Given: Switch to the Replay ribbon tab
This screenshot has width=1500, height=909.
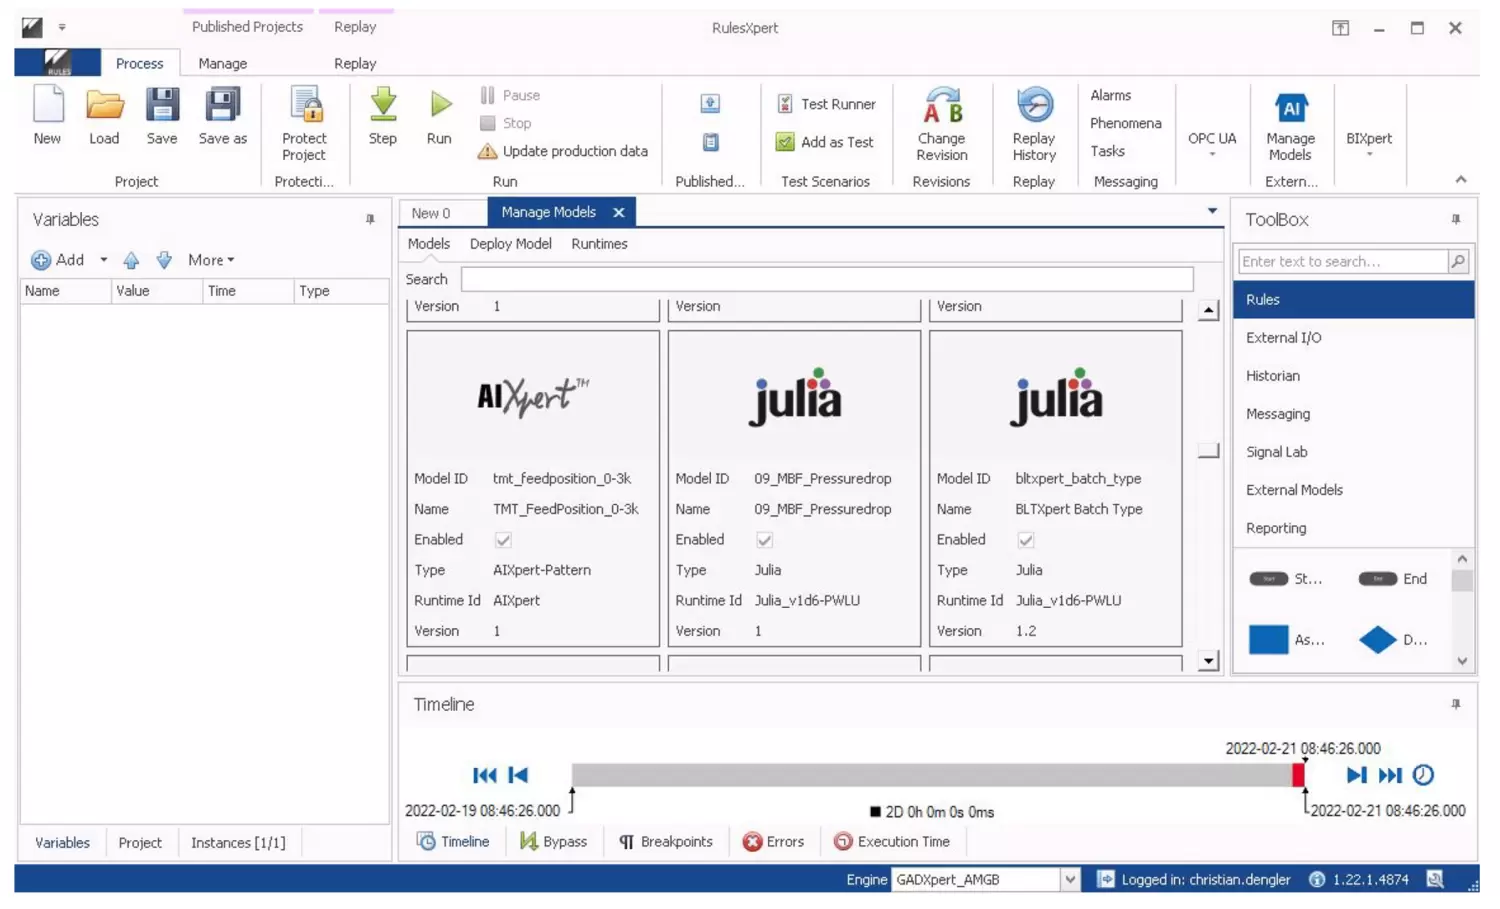Looking at the screenshot, I should point(355,63).
